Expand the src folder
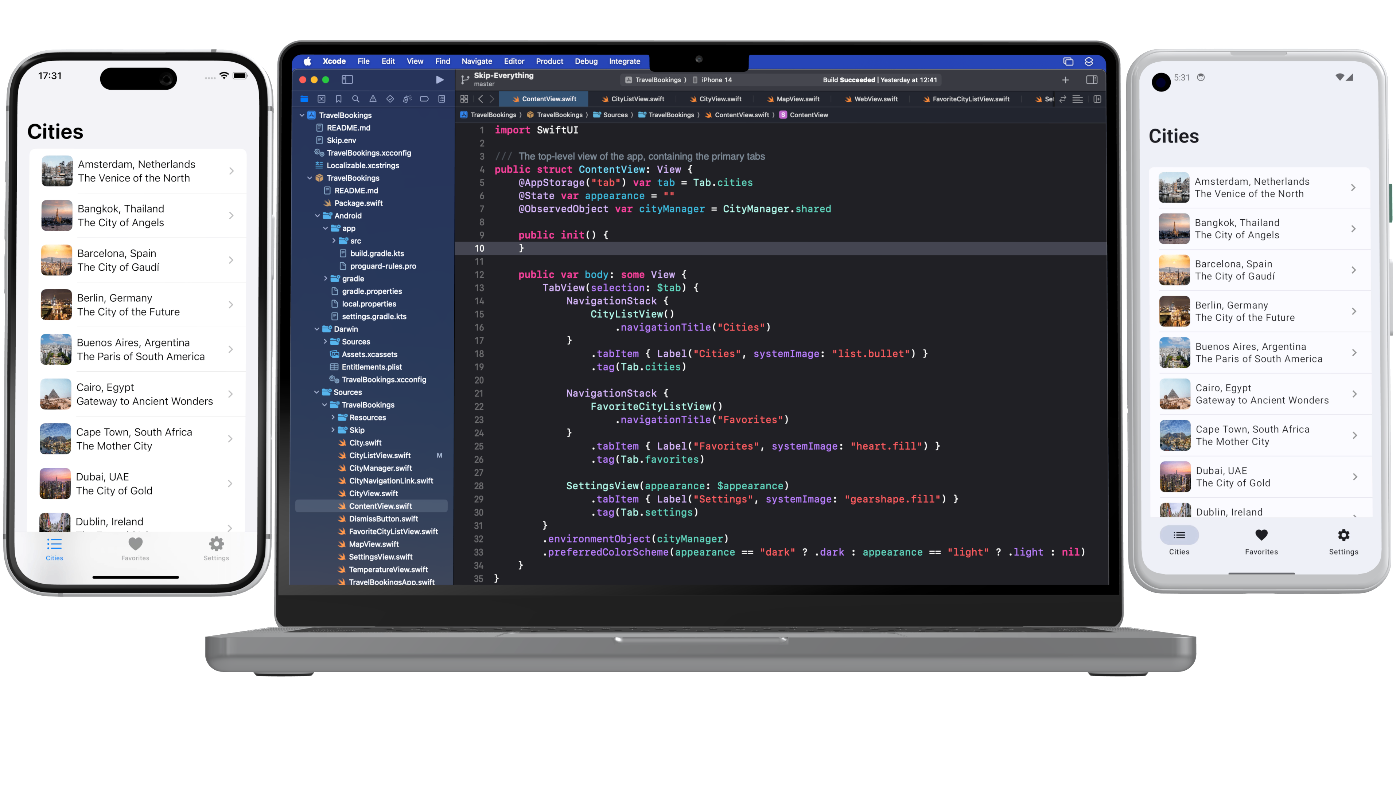 click(x=333, y=241)
